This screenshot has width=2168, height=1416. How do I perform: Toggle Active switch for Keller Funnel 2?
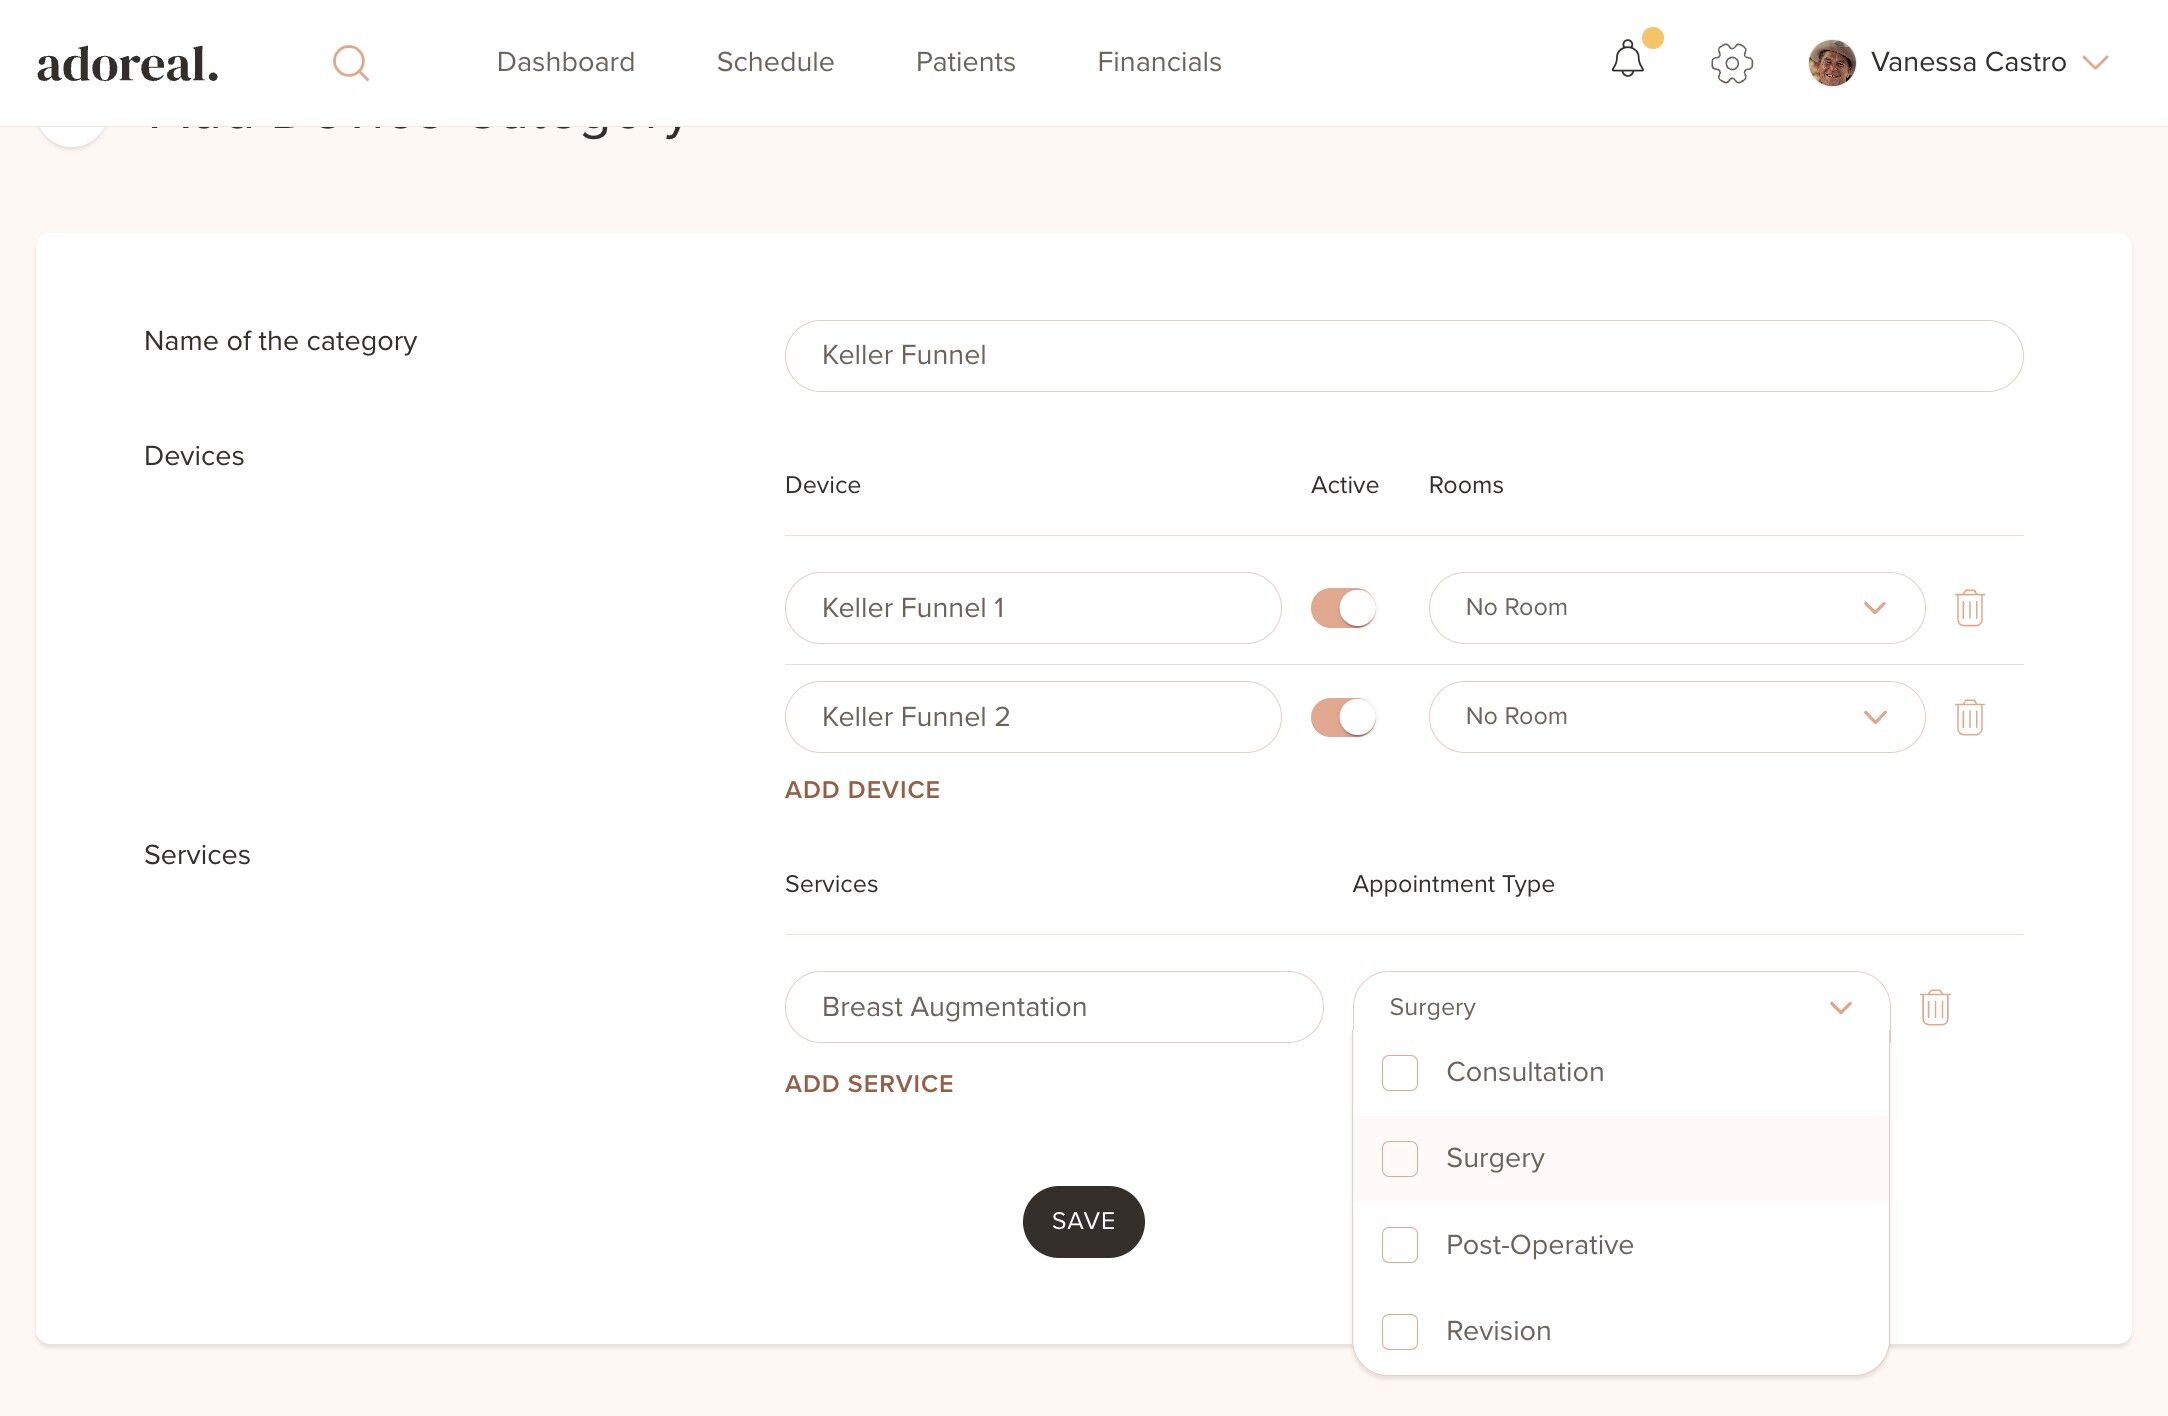pos(1343,717)
